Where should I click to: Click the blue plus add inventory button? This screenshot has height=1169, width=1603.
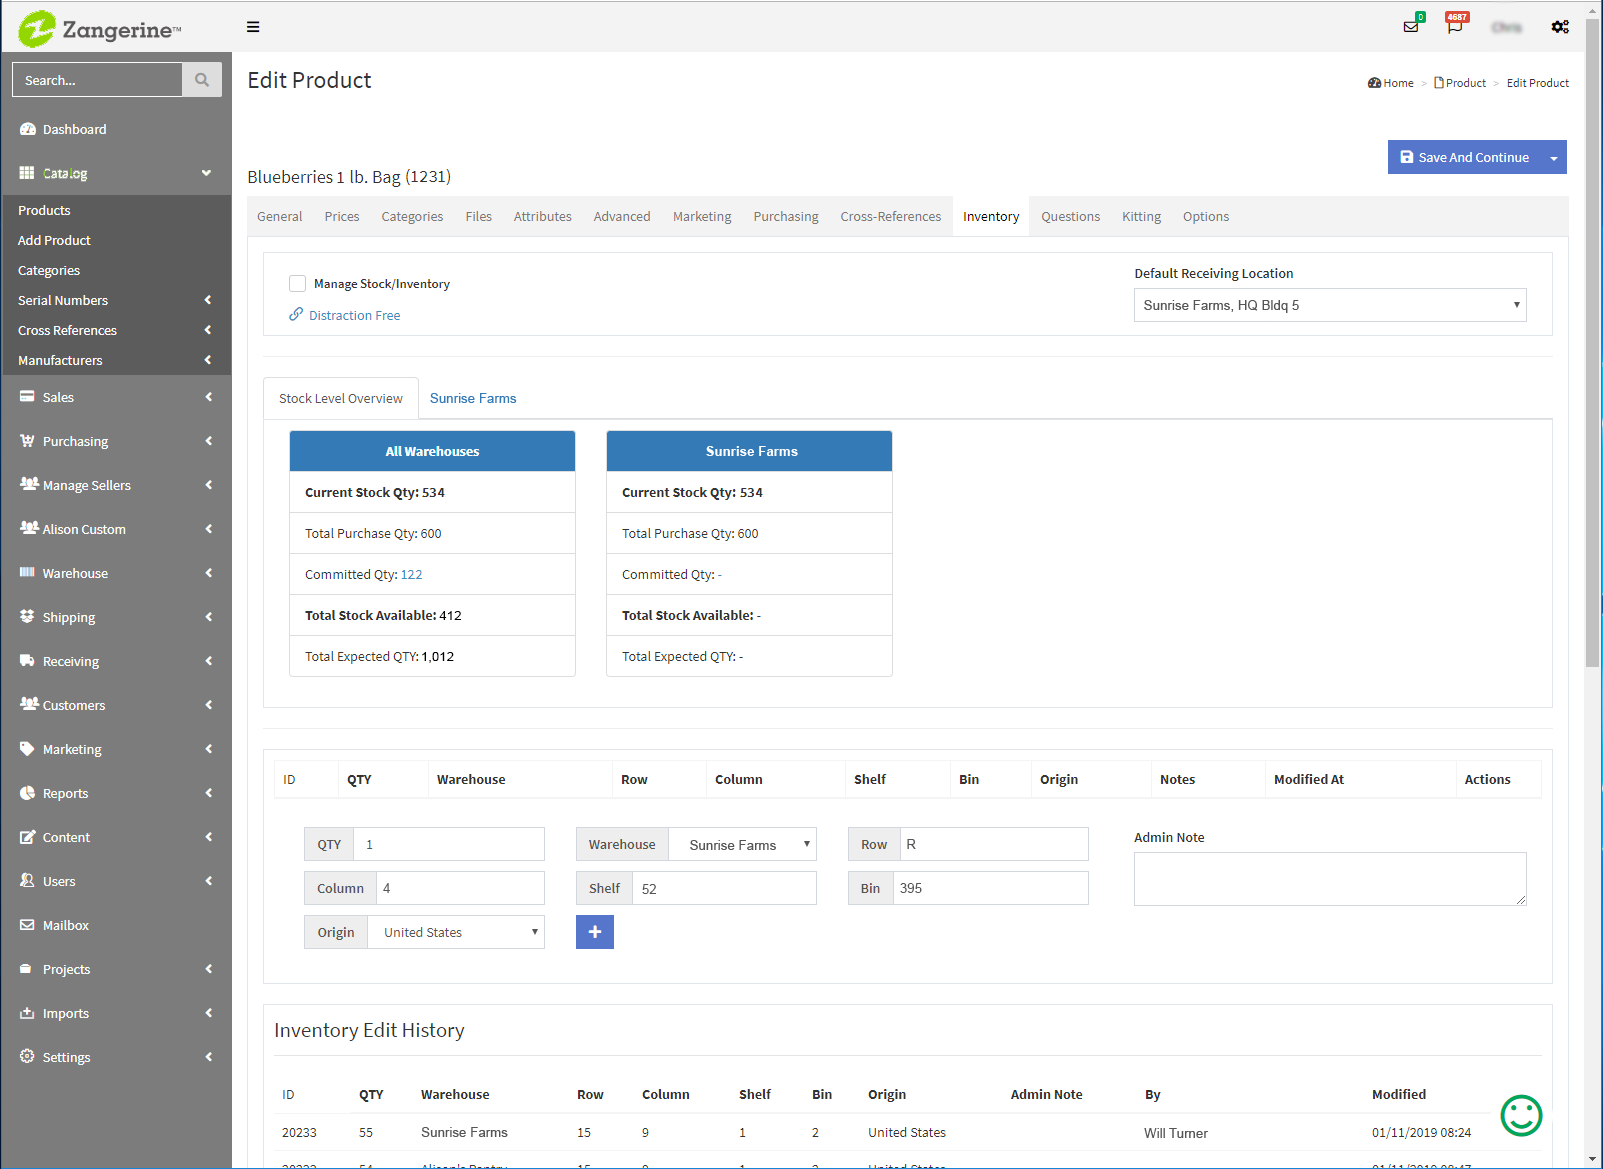[595, 932]
